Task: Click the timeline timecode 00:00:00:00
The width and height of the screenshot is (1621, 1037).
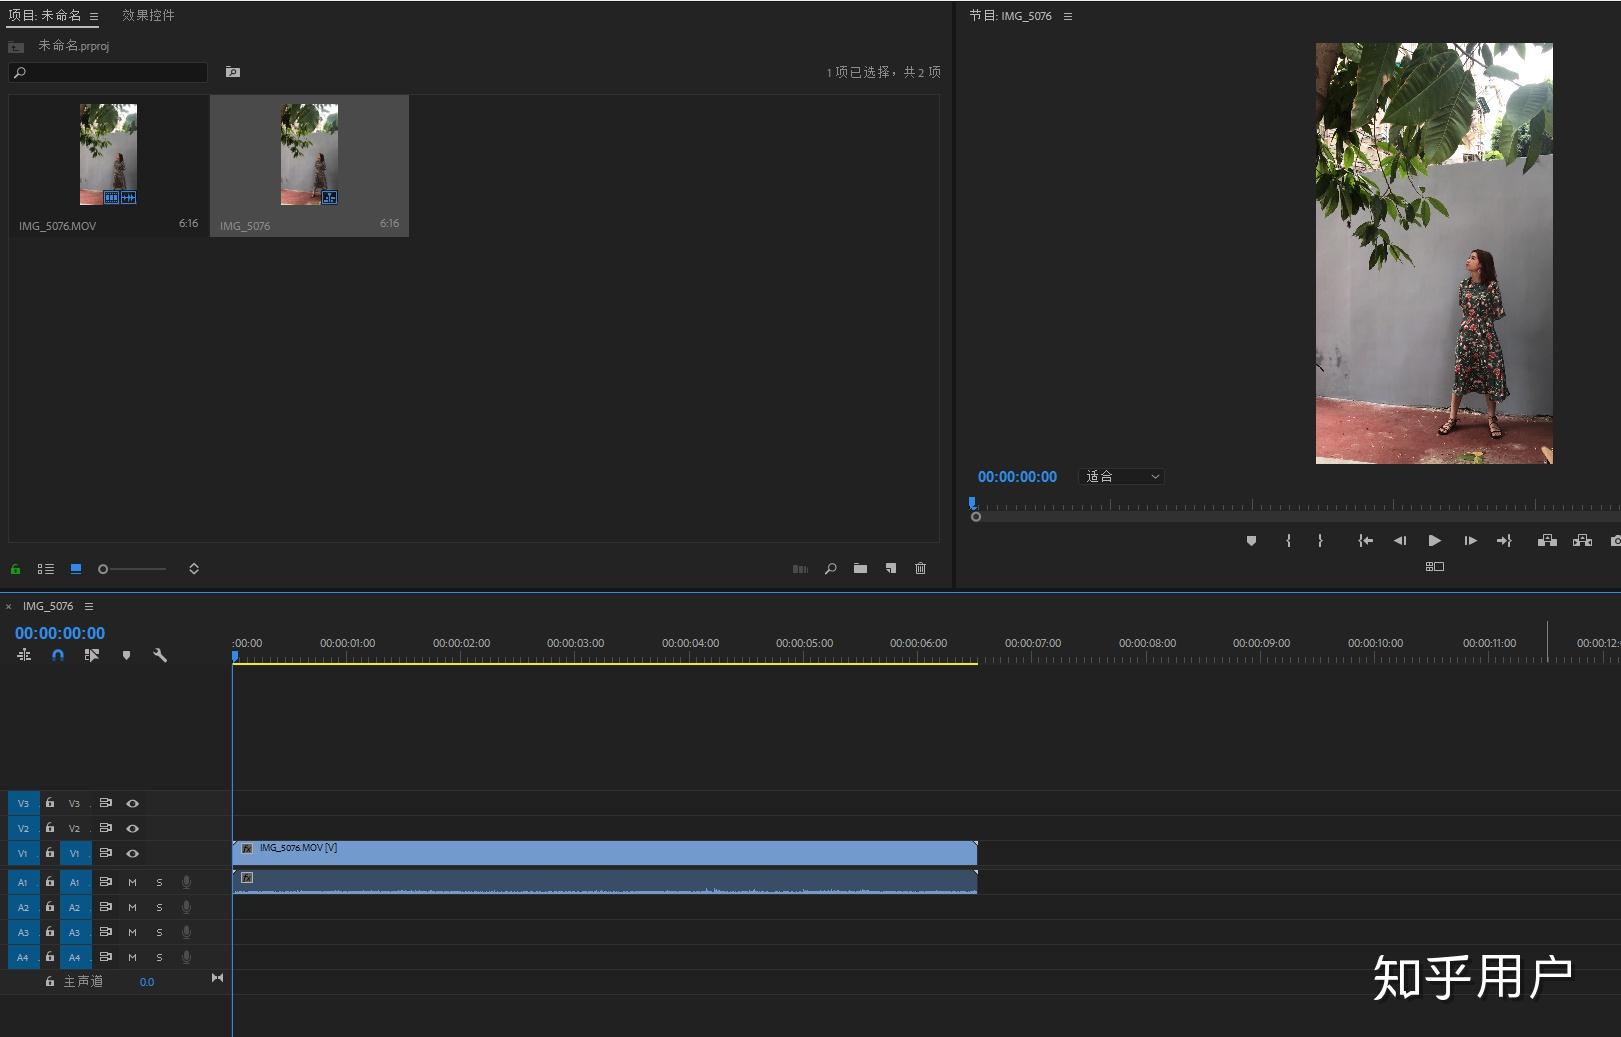Action: 60,633
